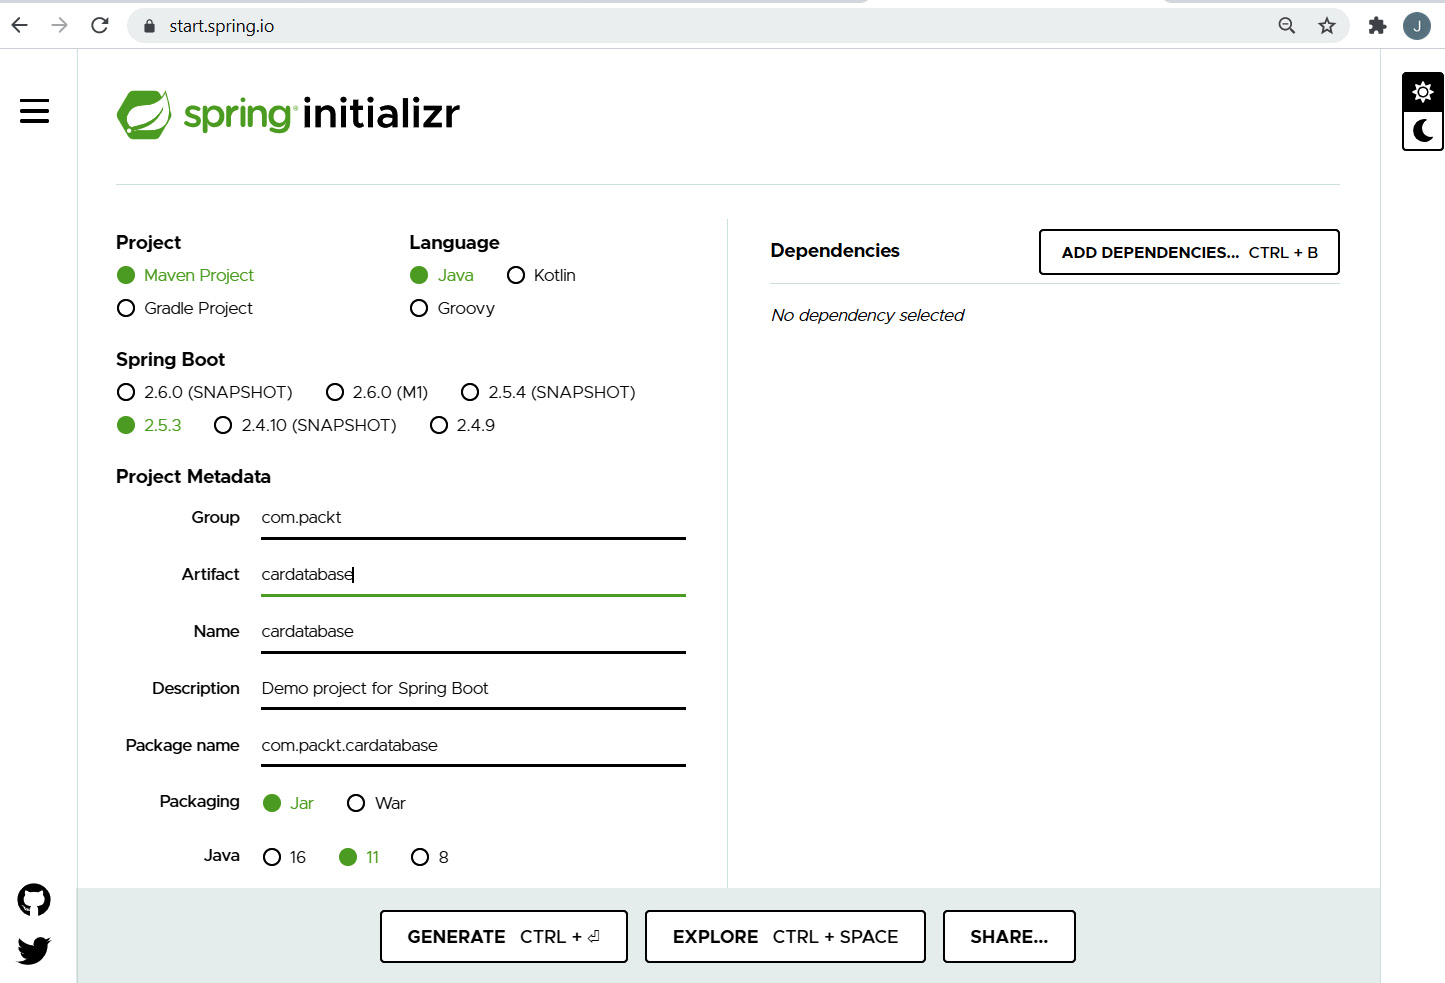Bookmark this page with the star icon
The height and width of the screenshot is (983, 1445).
(1327, 26)
